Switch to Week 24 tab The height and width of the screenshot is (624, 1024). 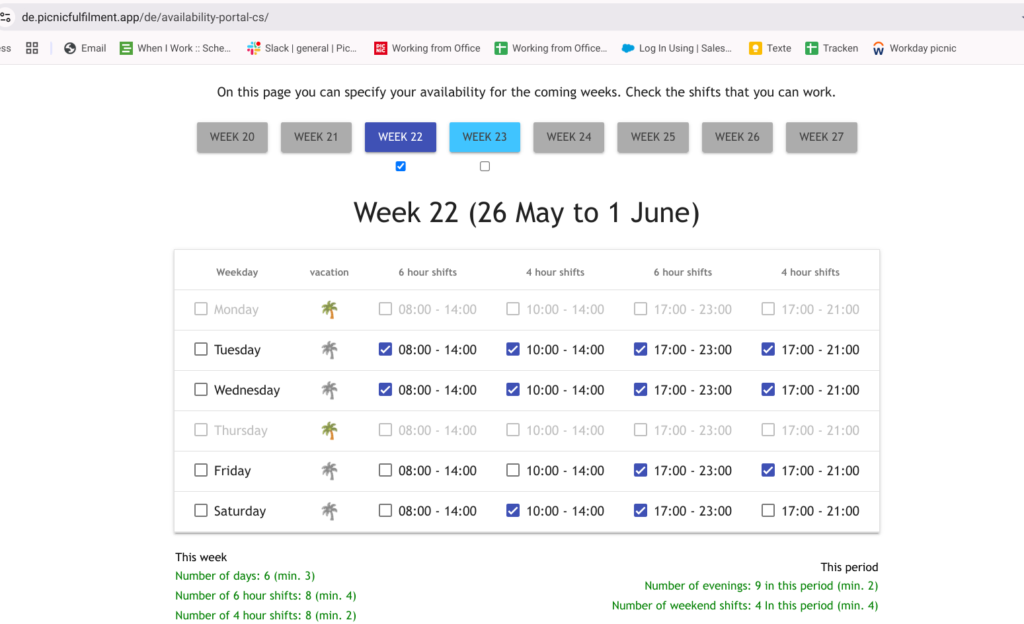[x=569, y=137]
